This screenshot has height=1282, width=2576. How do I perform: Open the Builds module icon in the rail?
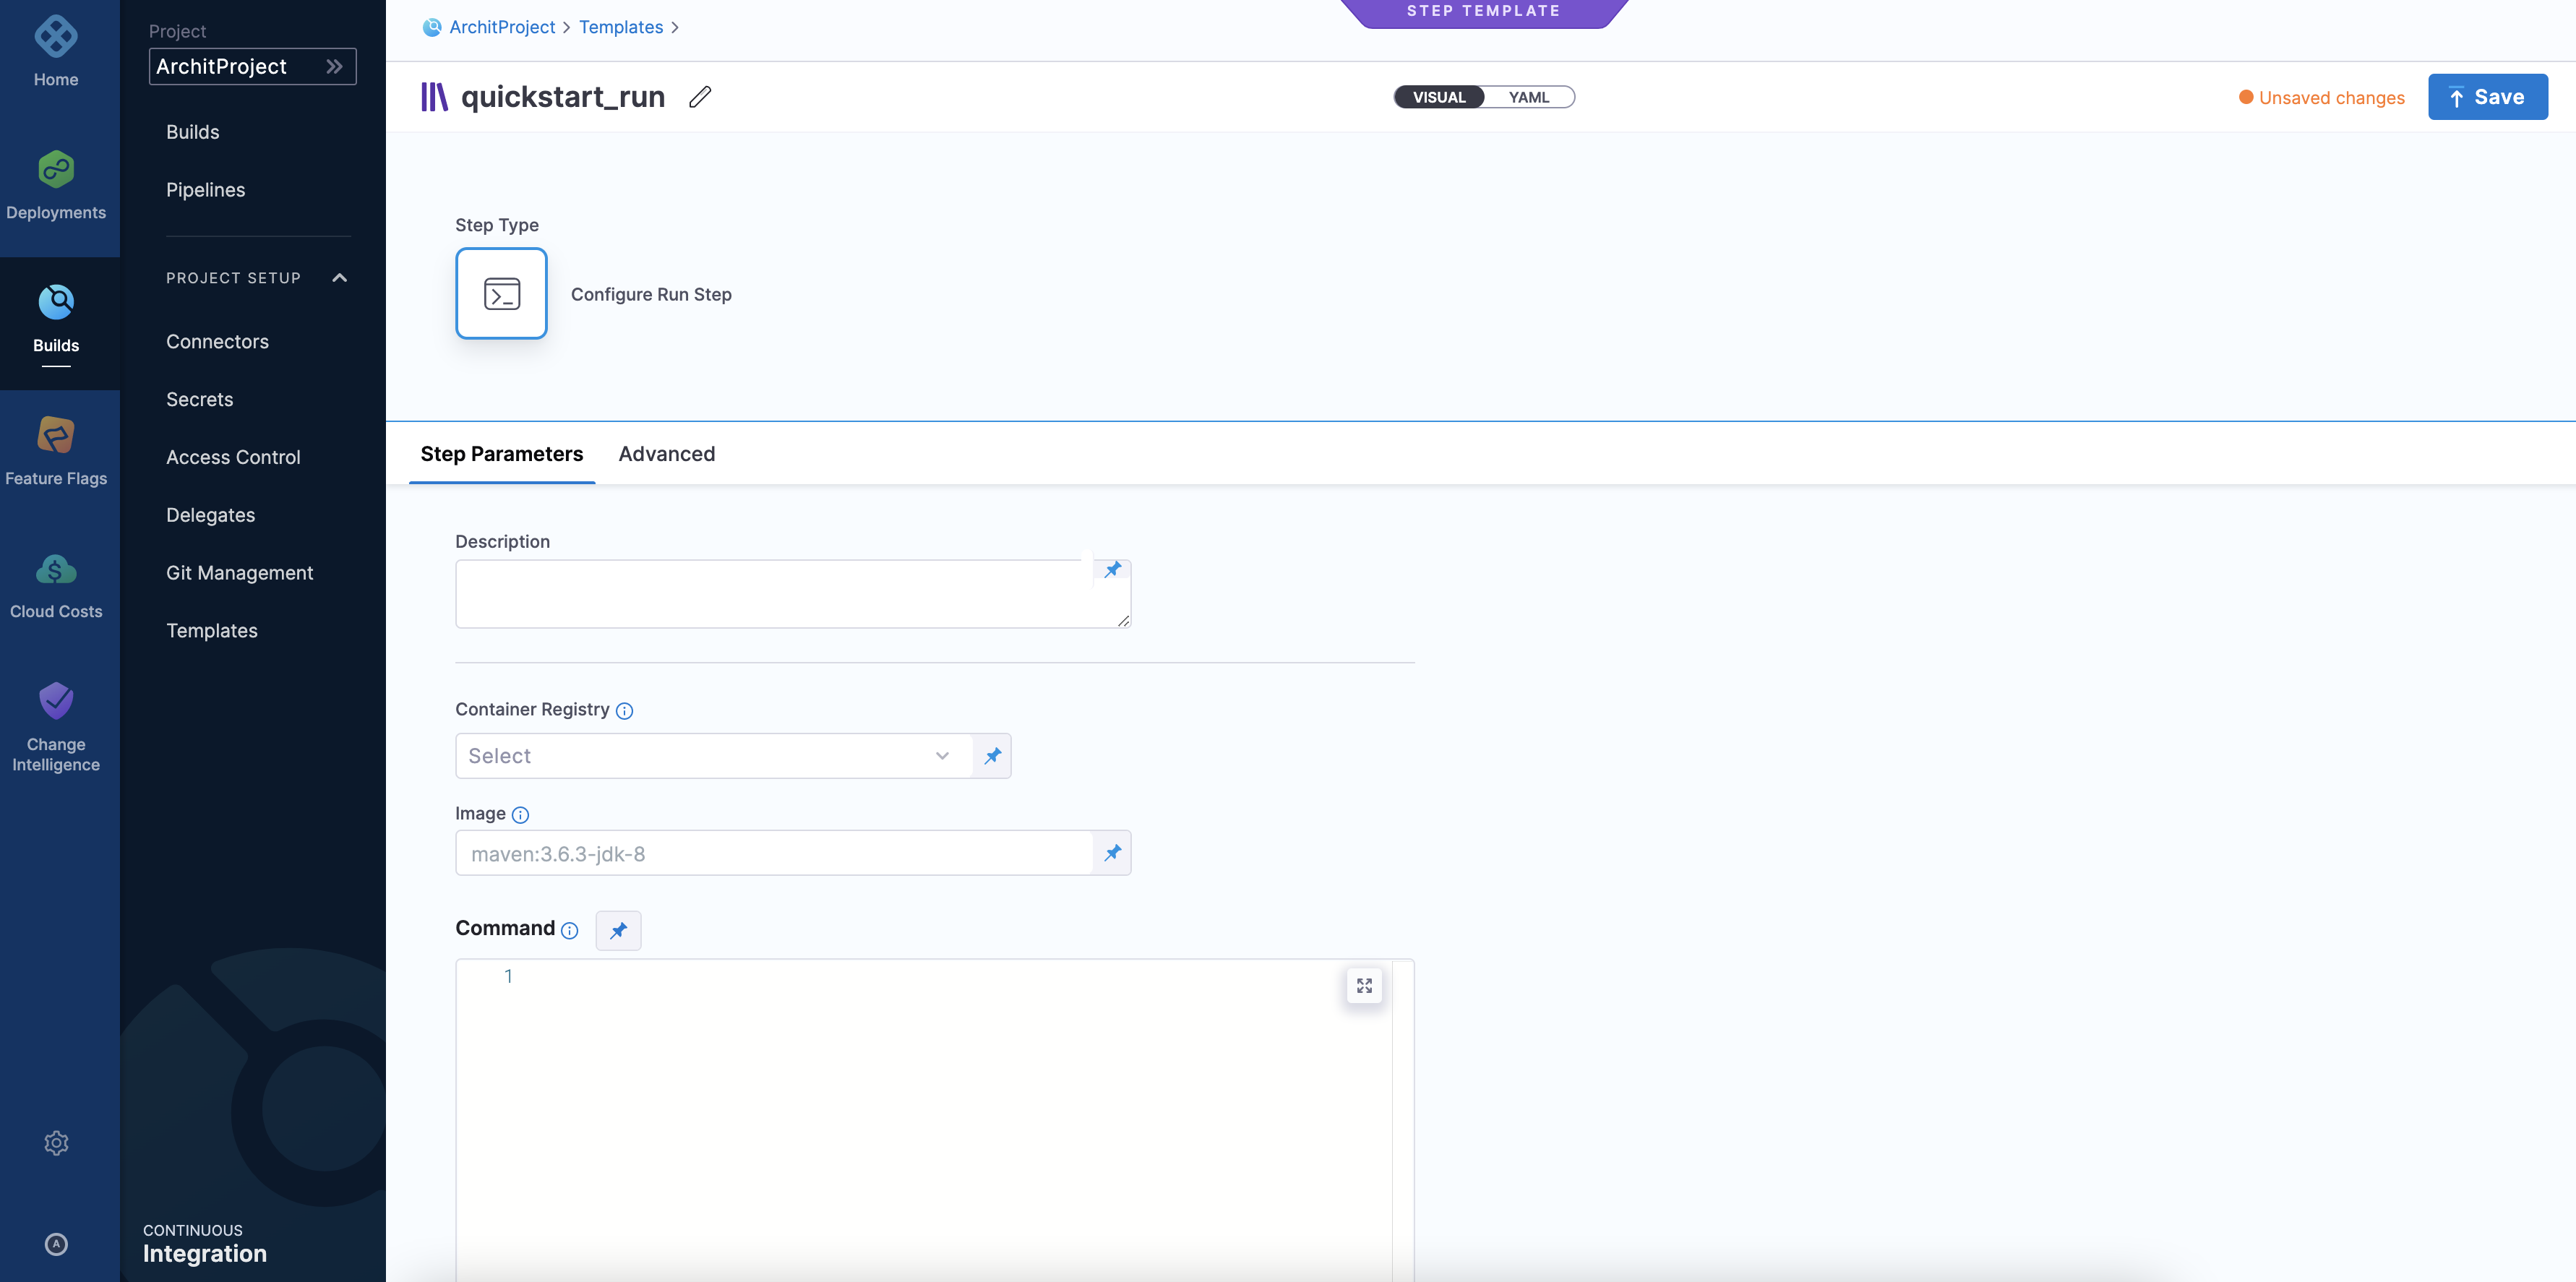pyautogui.click(x=56, y=301)
